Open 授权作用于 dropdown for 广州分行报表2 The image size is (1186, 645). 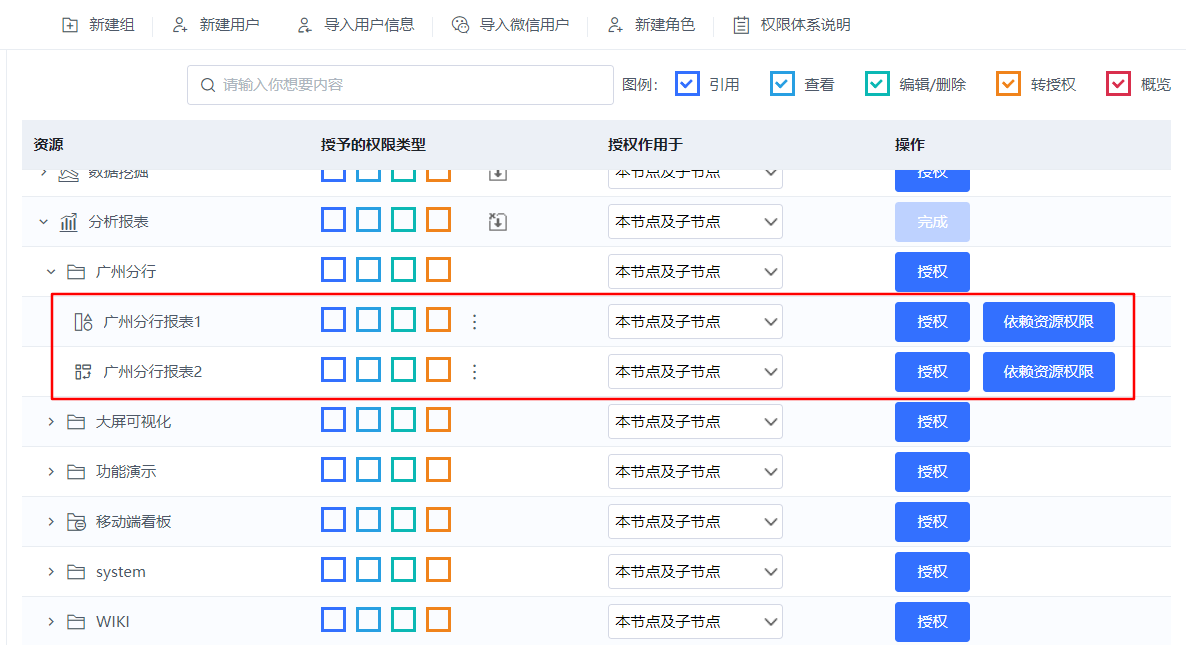pyautogui.click(x=695, y=372)
